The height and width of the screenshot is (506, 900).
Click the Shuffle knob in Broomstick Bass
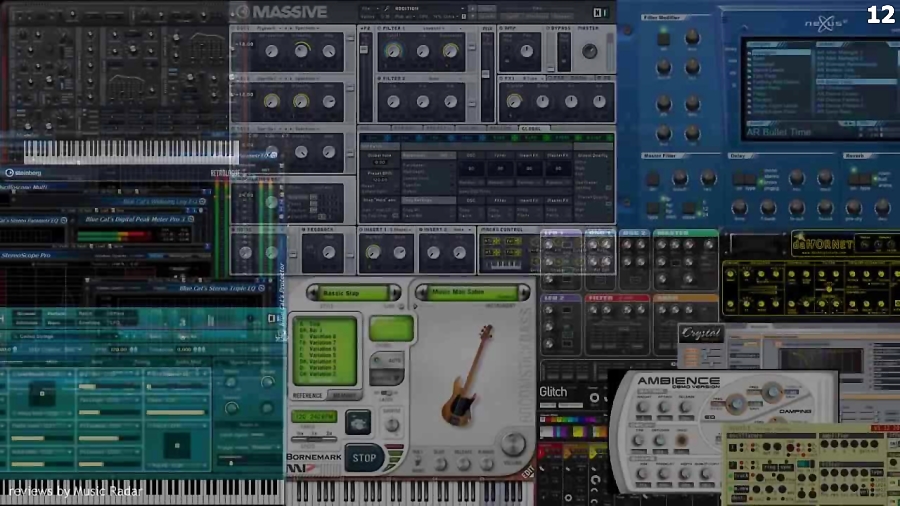pos(392,425)
